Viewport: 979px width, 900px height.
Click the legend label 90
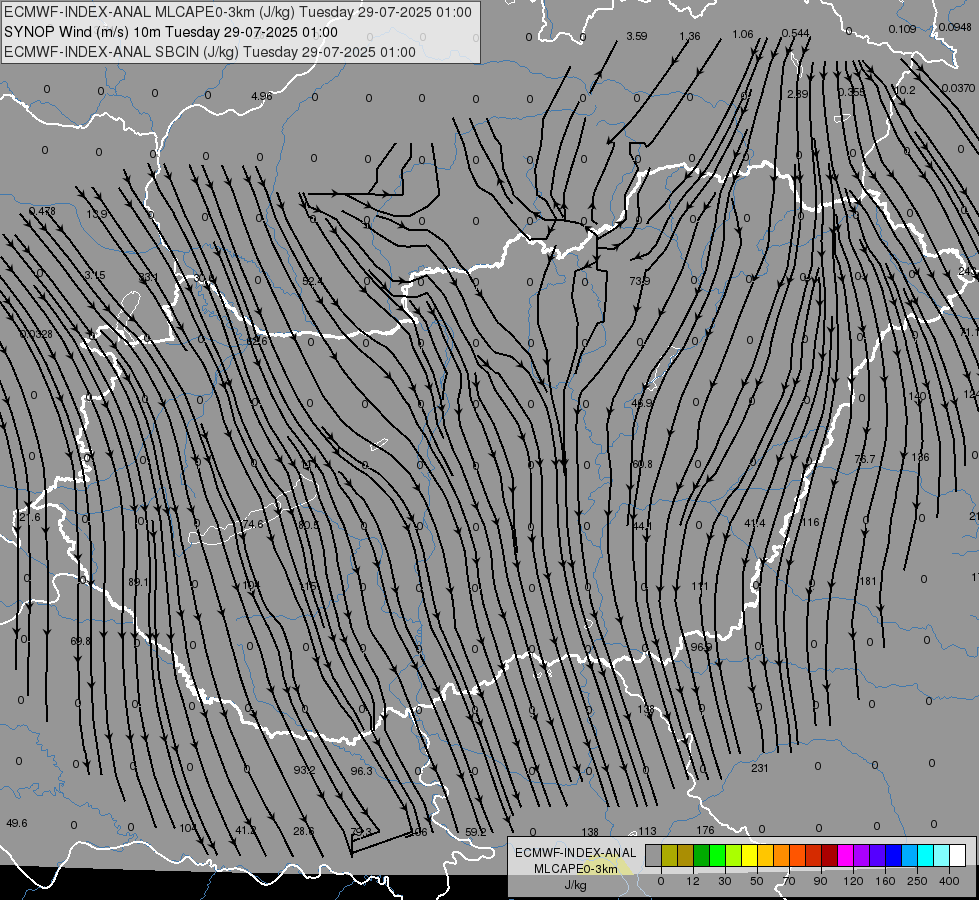click(820, 881)
